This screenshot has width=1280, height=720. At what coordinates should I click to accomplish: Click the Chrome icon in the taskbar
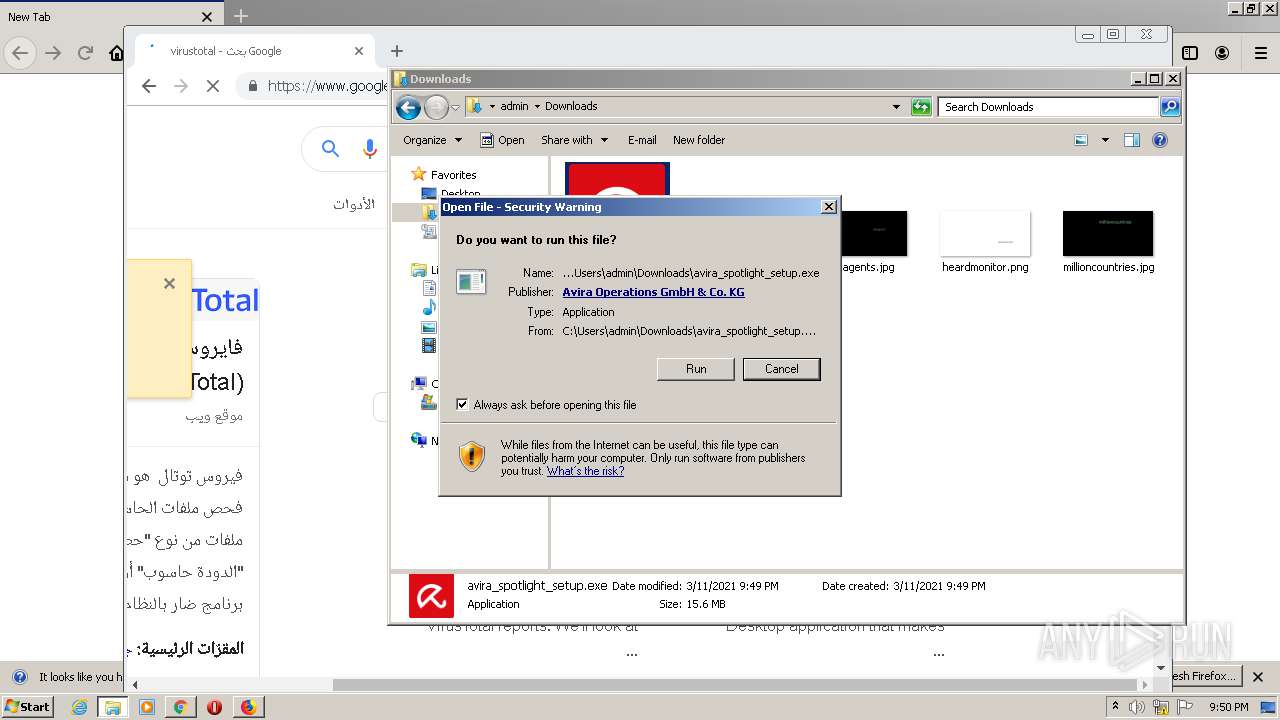click(180, 707)
